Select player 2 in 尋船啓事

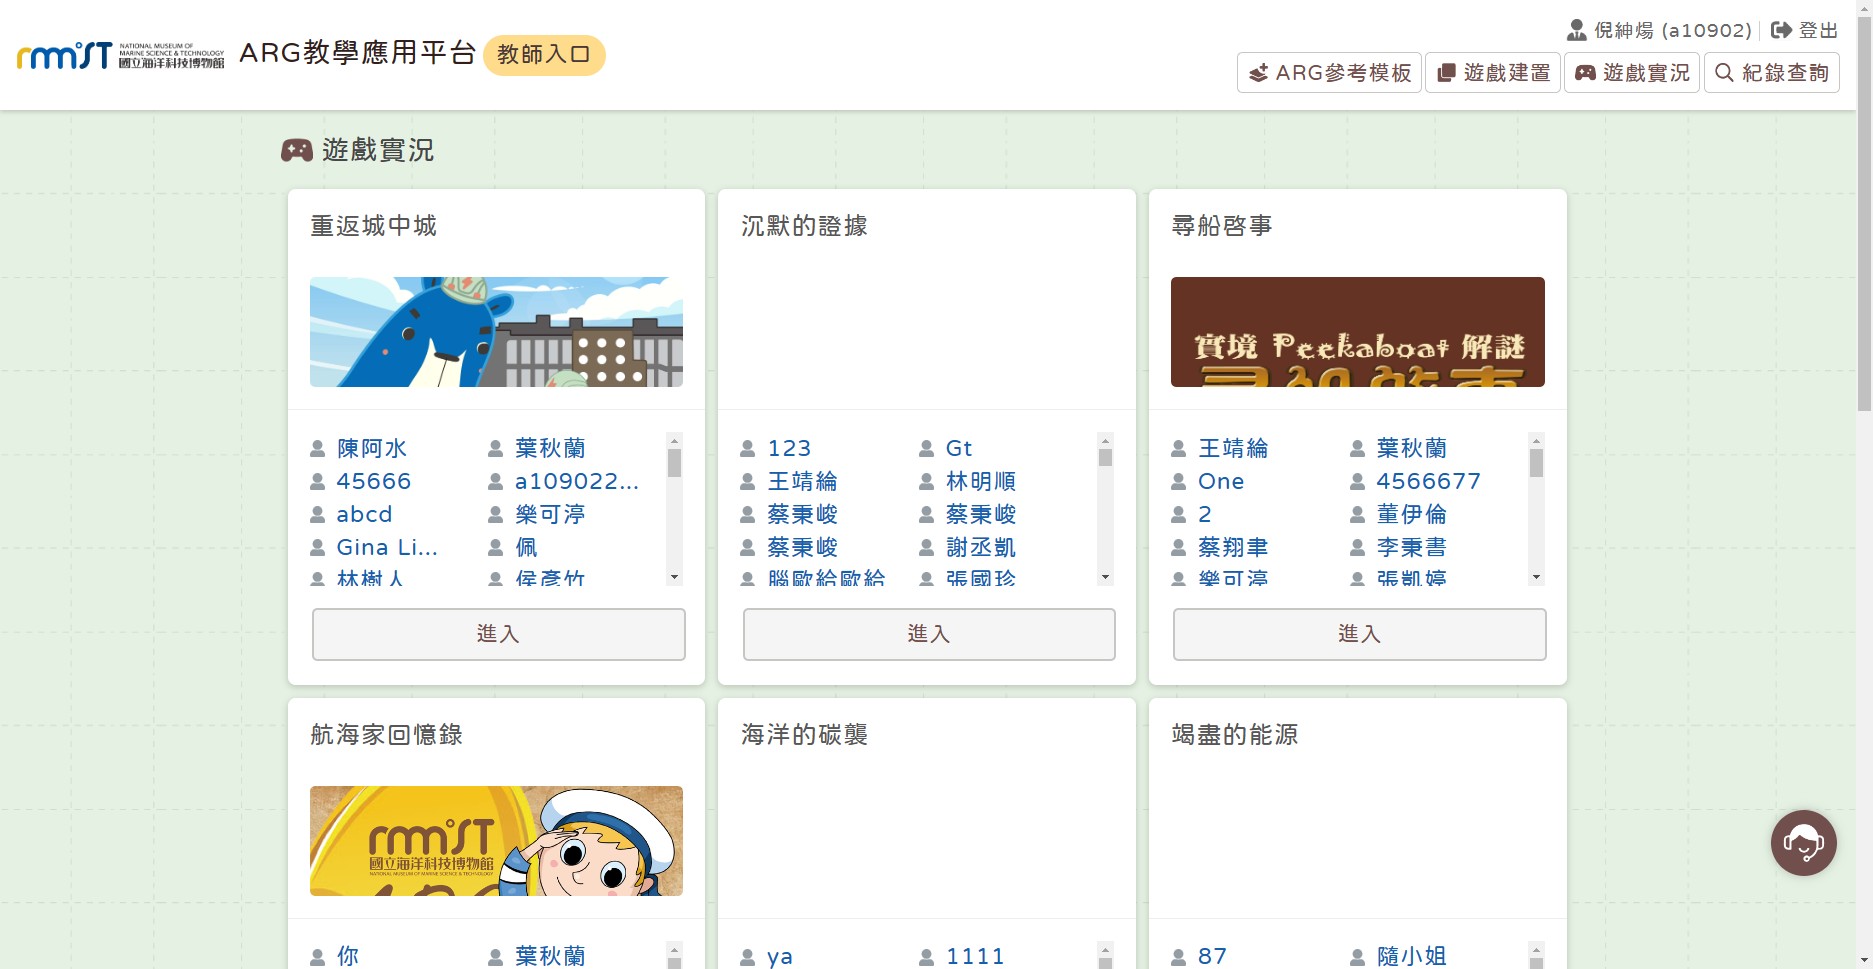pyautogui.click(x=1205, y=515)
